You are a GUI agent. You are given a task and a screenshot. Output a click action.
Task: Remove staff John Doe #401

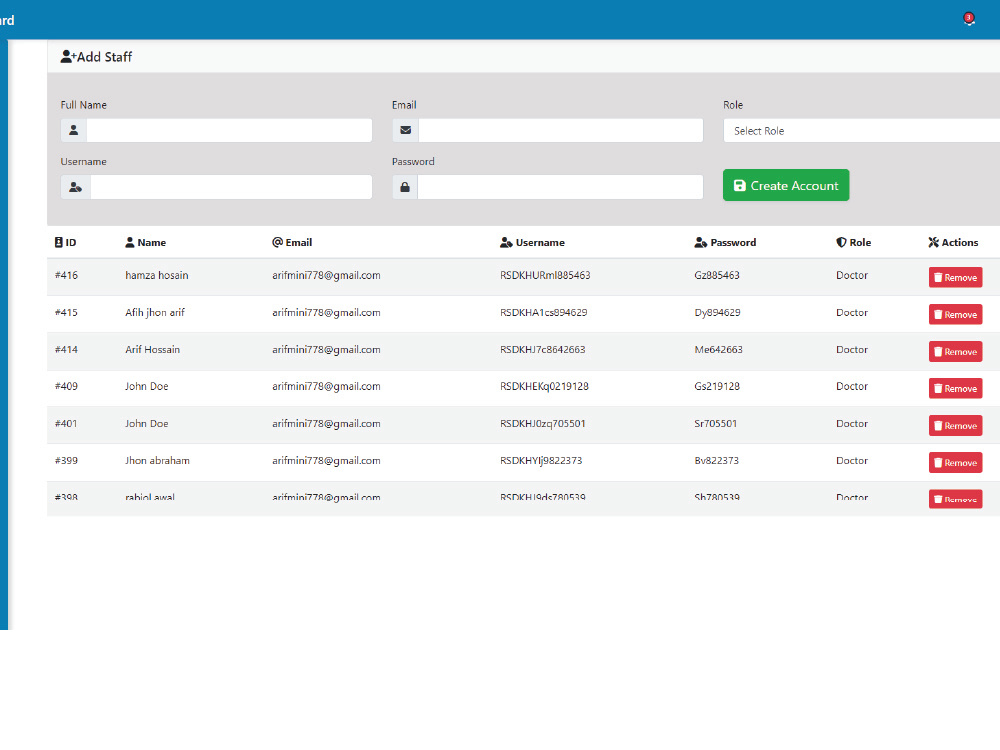(x=955, y=425)
